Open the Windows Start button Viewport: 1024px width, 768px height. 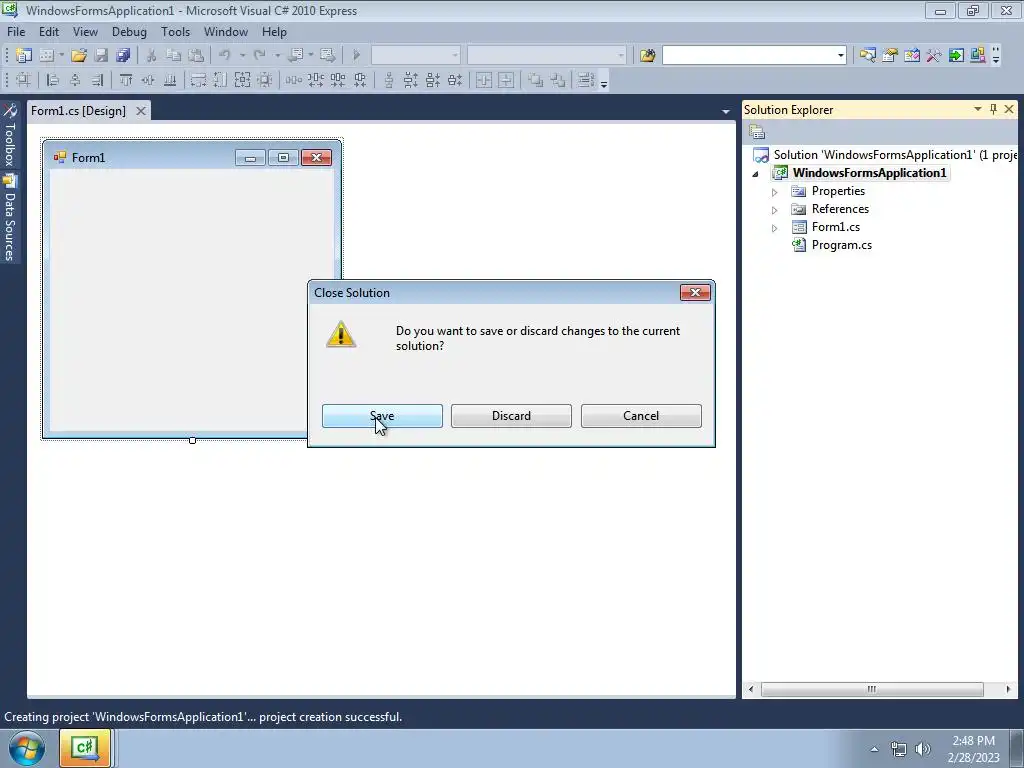point(27,748)
